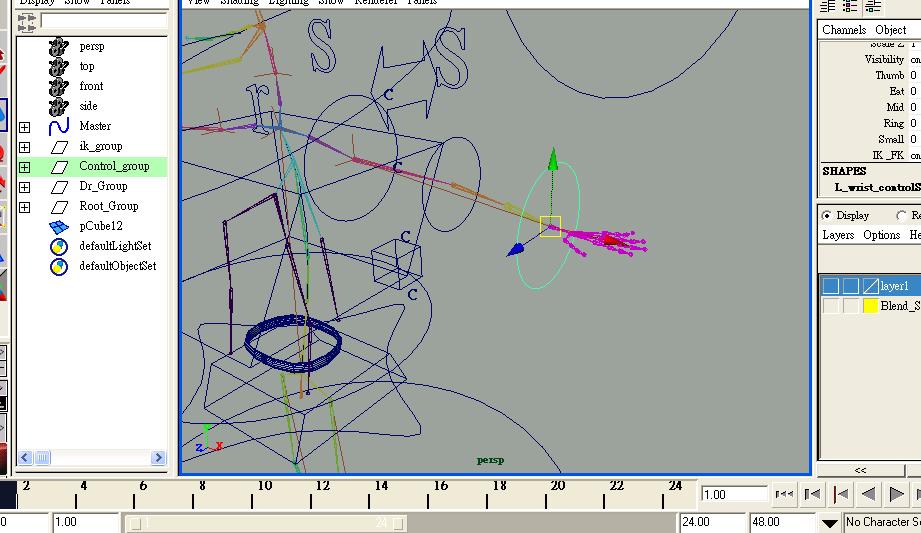Toggle layer1 display type box

851,286
